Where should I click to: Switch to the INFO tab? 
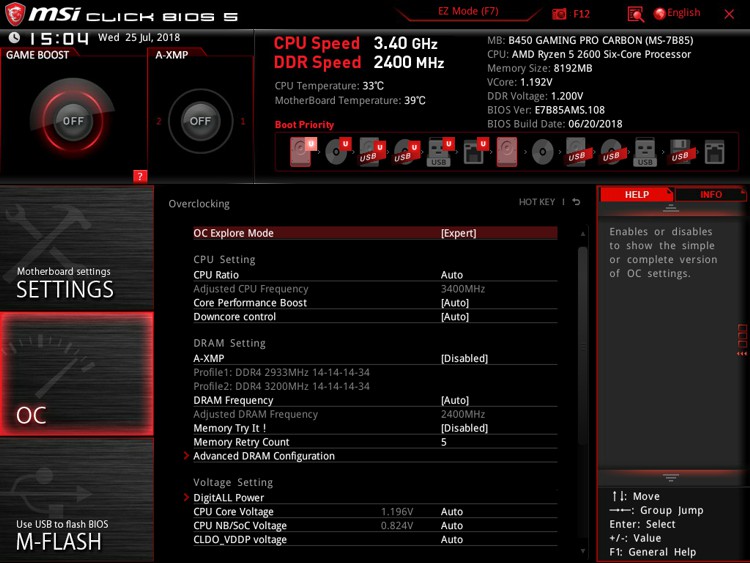pos(710,194)
